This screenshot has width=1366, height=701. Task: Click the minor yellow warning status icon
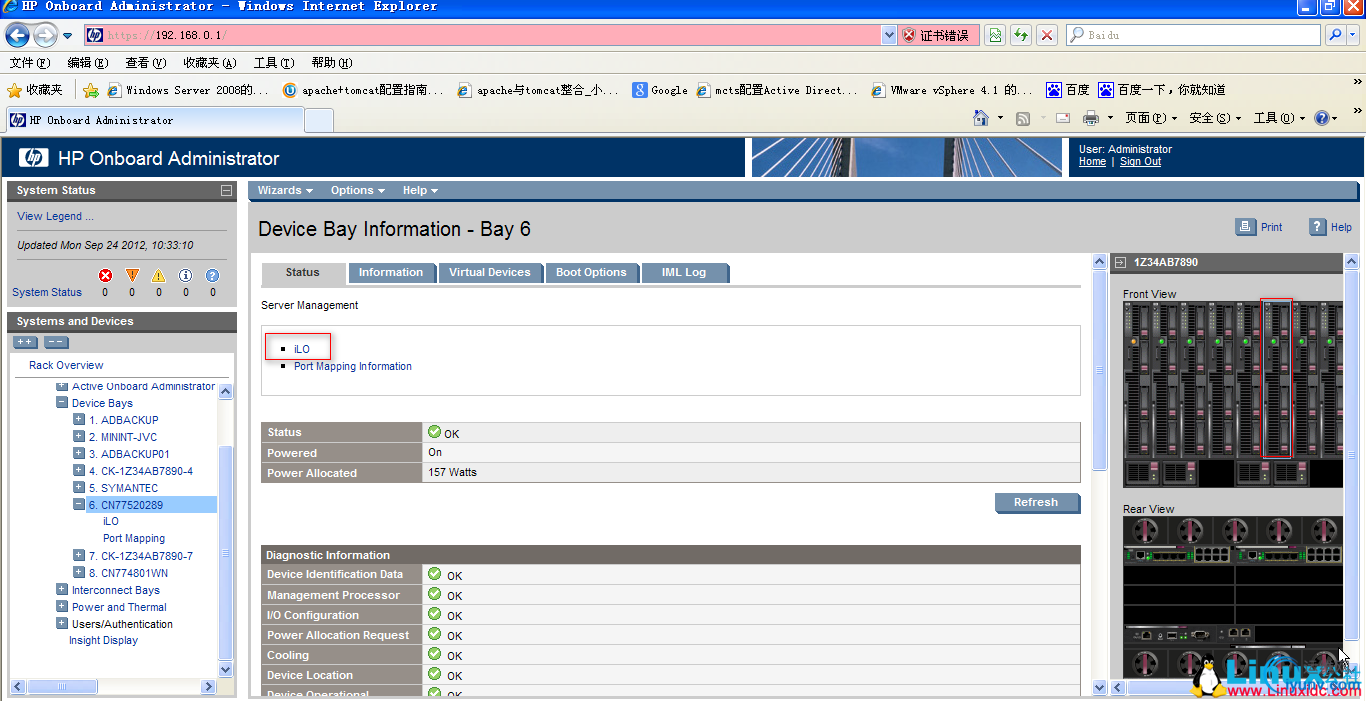click(x=158, y=276)
